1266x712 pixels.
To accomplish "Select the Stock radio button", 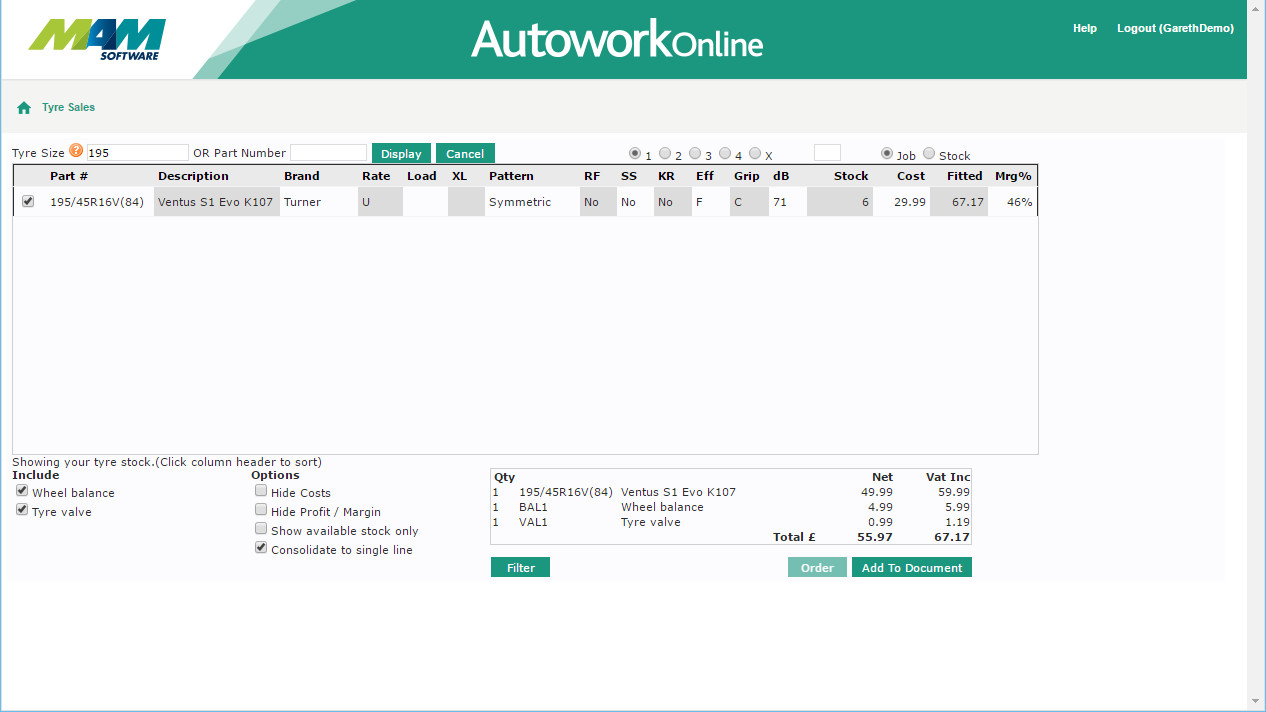I will (x=929, y=154).
